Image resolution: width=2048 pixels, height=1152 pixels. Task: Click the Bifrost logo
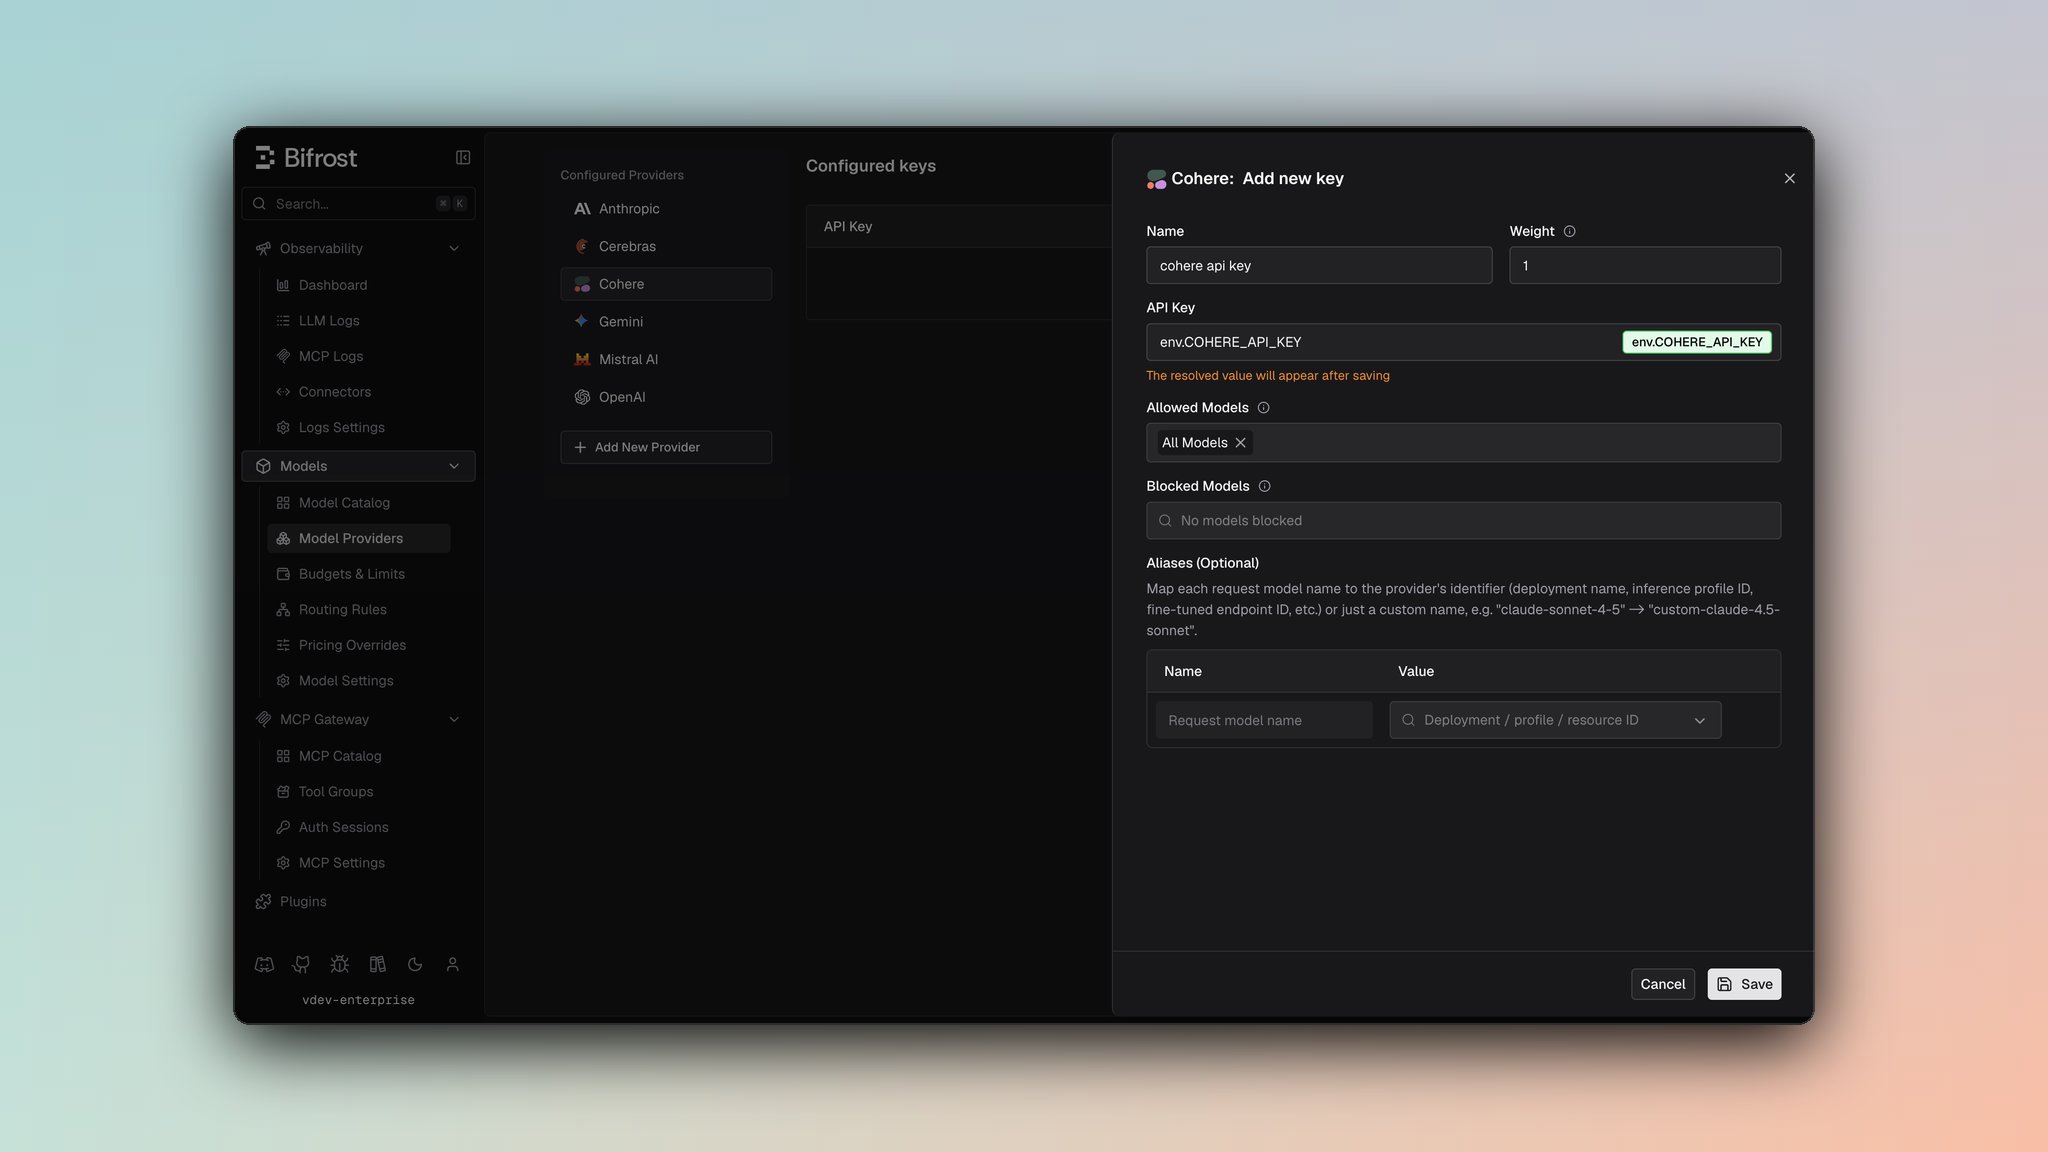click(306, 158)
